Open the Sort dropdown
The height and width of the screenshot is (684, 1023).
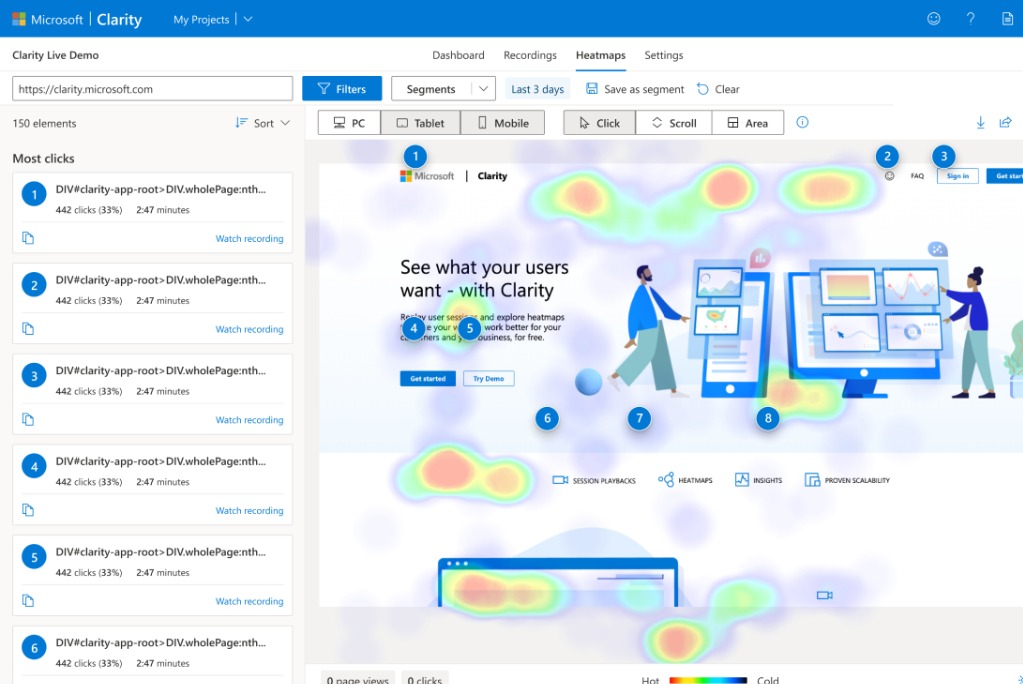263,123
